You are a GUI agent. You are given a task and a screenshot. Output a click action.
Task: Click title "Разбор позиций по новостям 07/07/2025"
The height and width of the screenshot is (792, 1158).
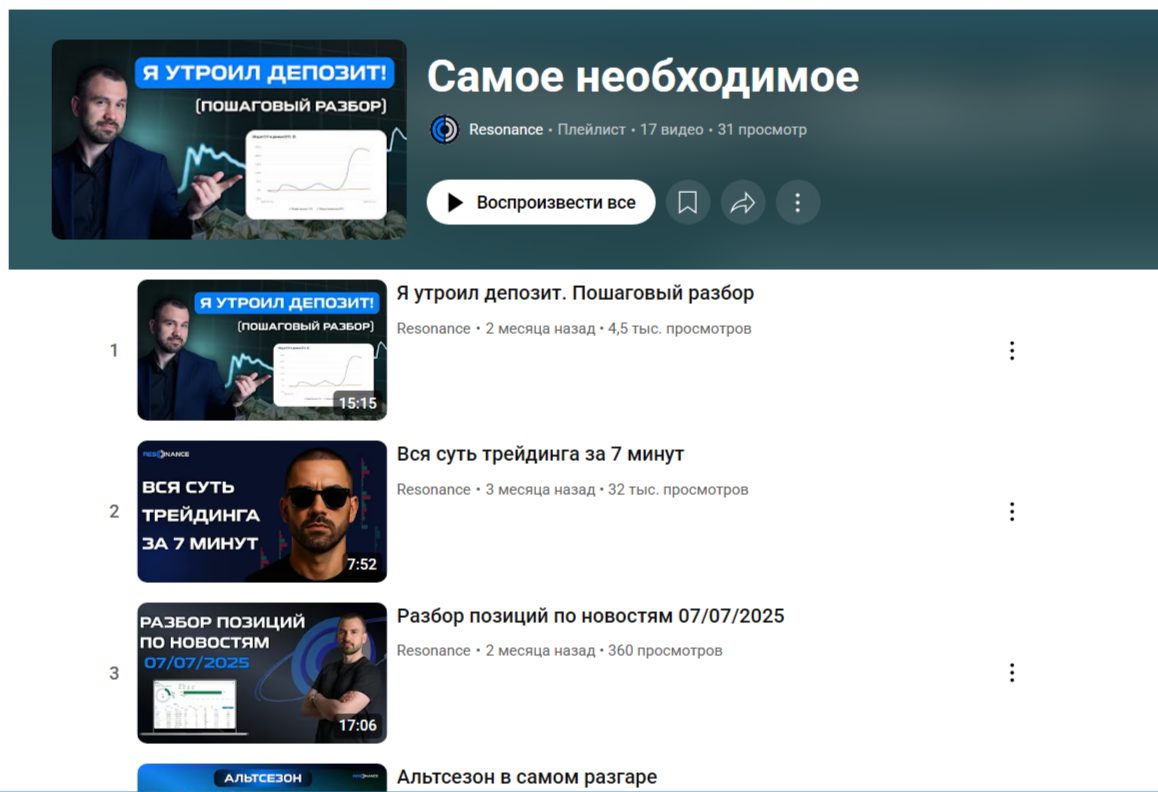(x=590, y=616)
